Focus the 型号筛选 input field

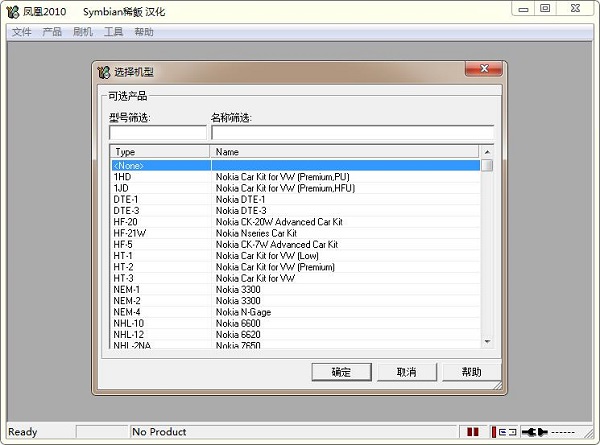coord(158,133)
